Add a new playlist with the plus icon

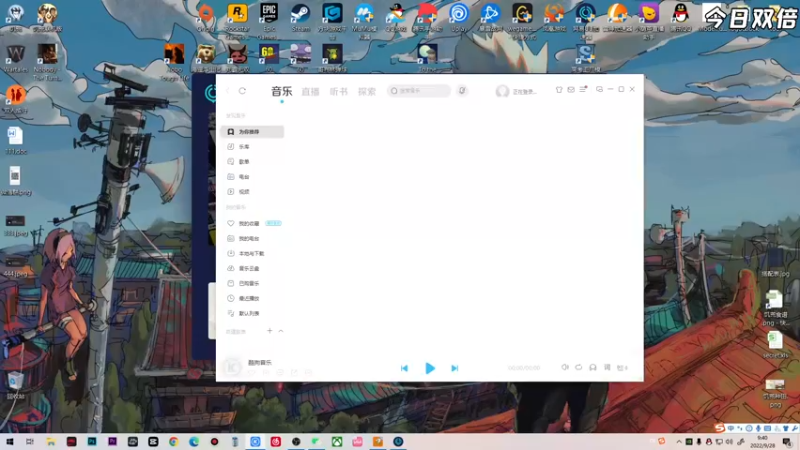point(269,331)
